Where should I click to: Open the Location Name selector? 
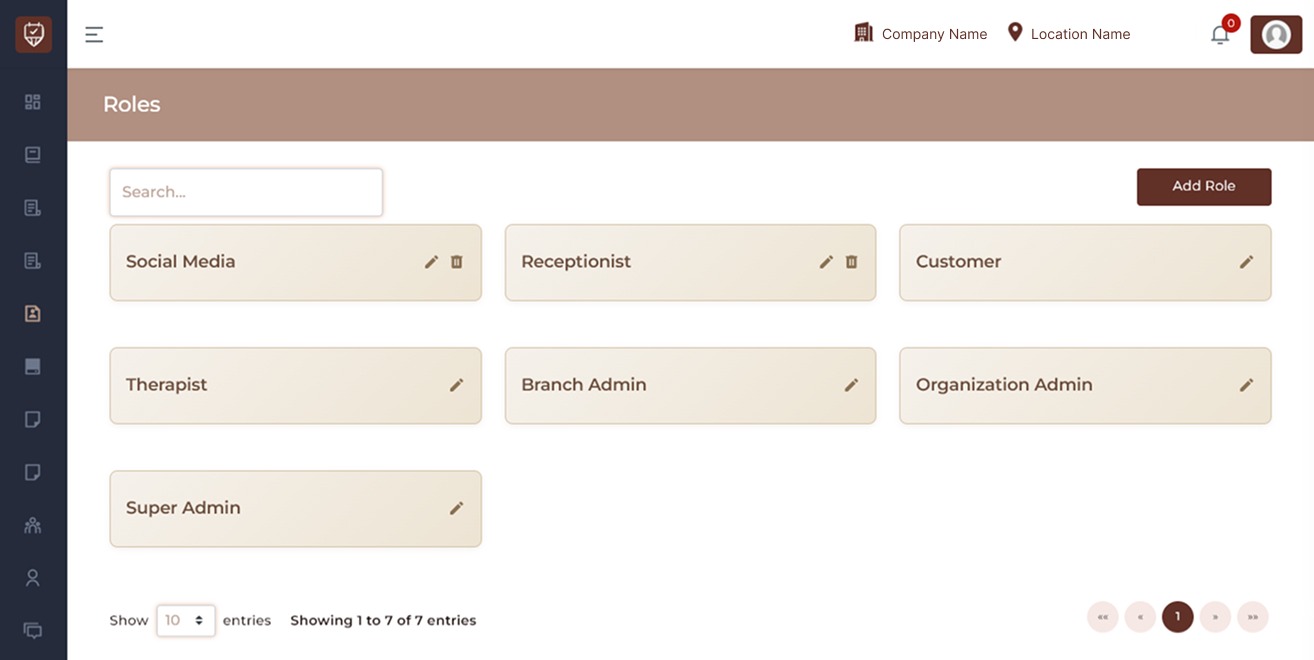pos(1068,34)
